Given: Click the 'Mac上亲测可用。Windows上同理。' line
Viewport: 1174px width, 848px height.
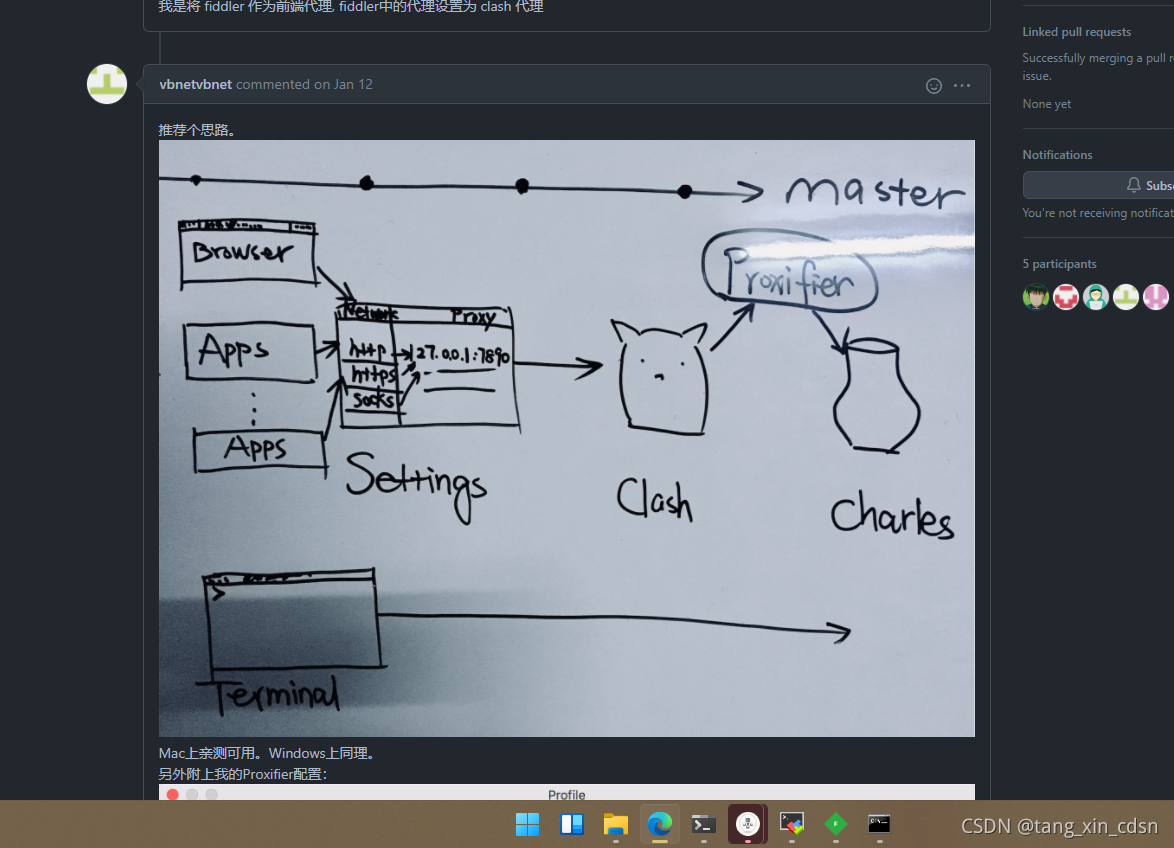Looking at the screenshot, I should [269, 753].
